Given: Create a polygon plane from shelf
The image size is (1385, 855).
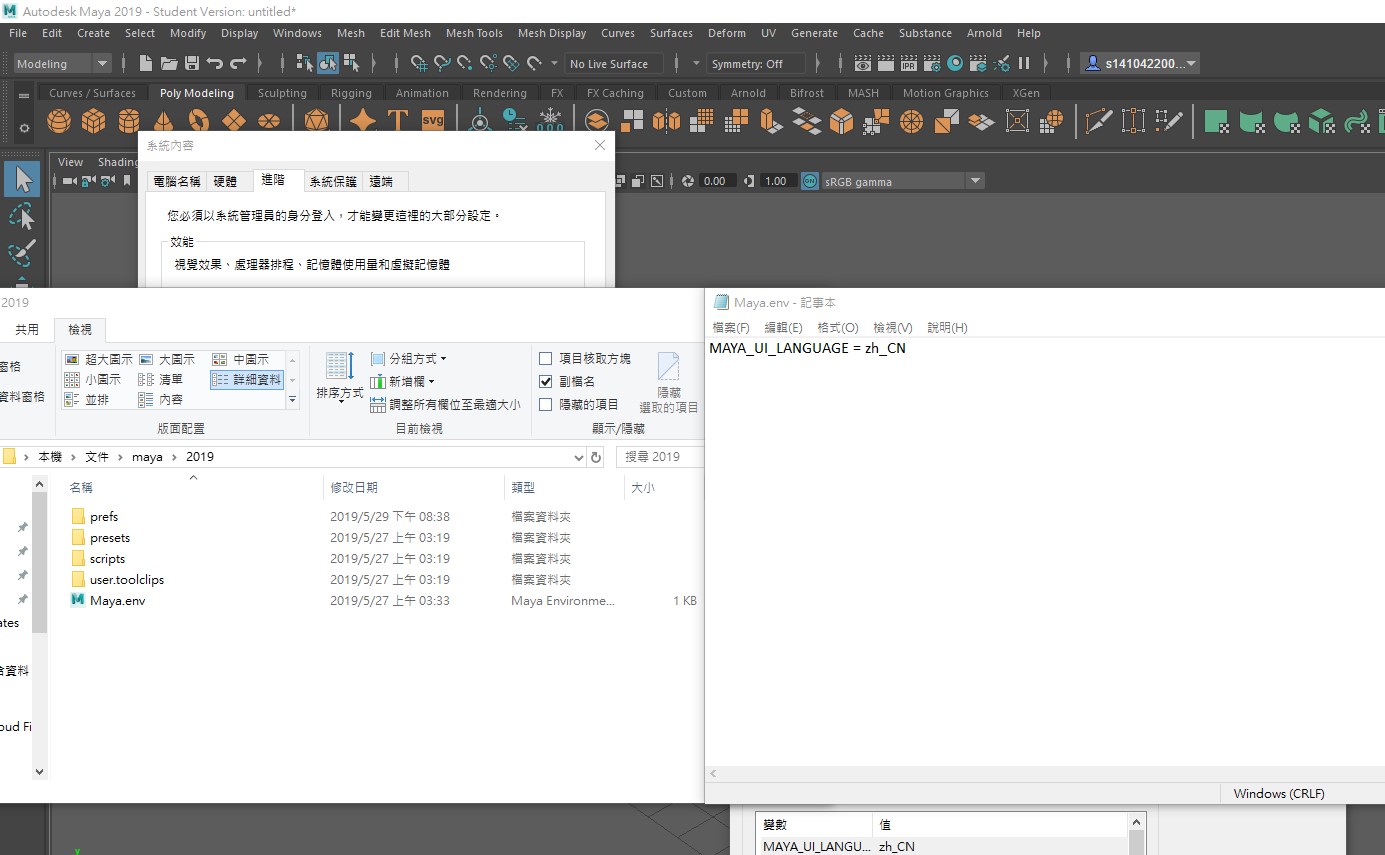Looking at the screenshot, I should tap(233, 121).
